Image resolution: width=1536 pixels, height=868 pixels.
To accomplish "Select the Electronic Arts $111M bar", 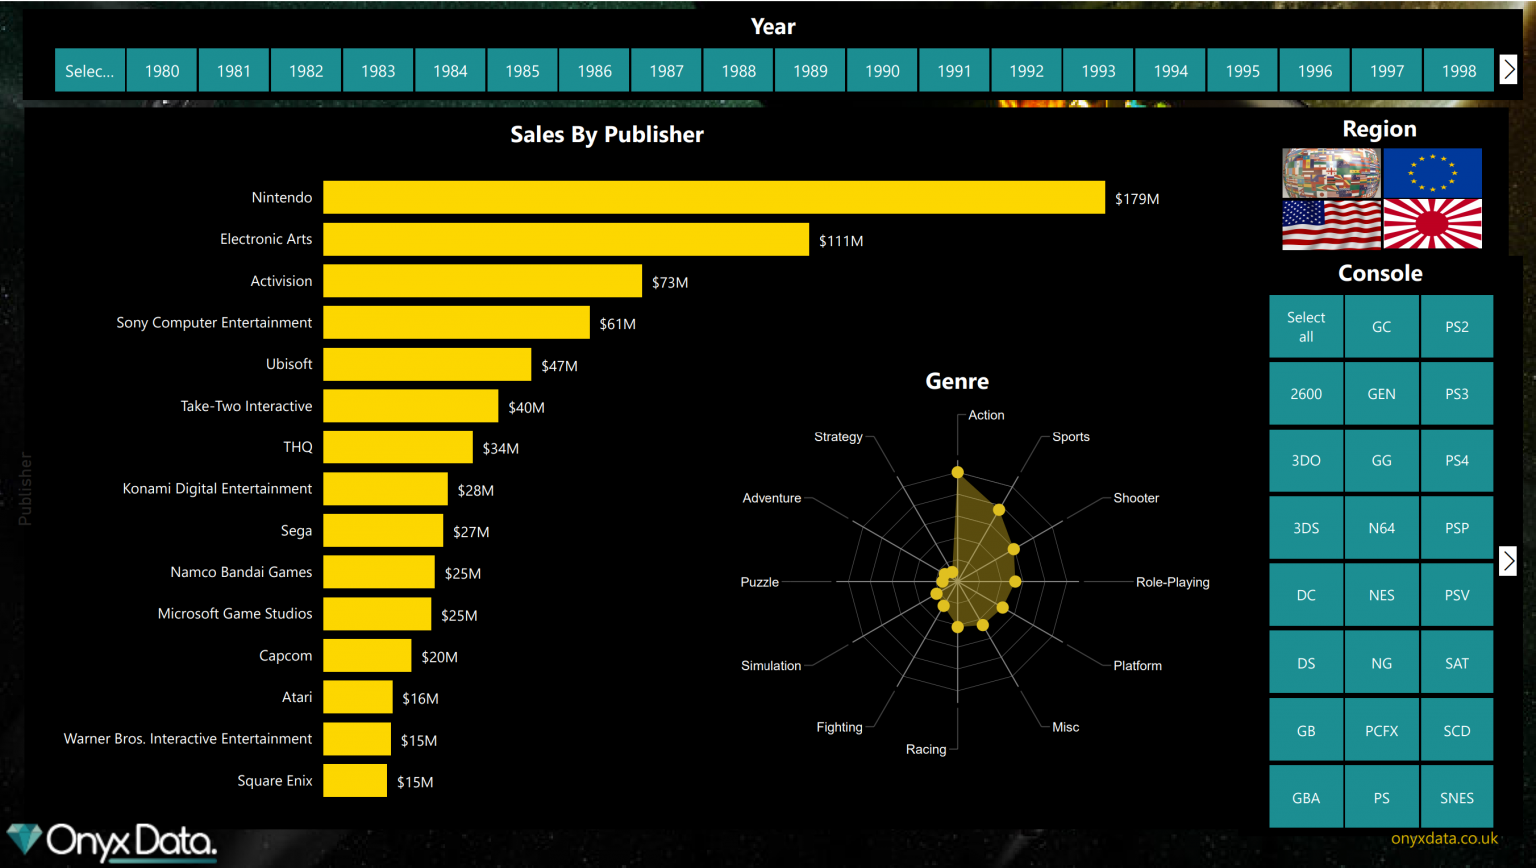I will click(x=566, y=239).
